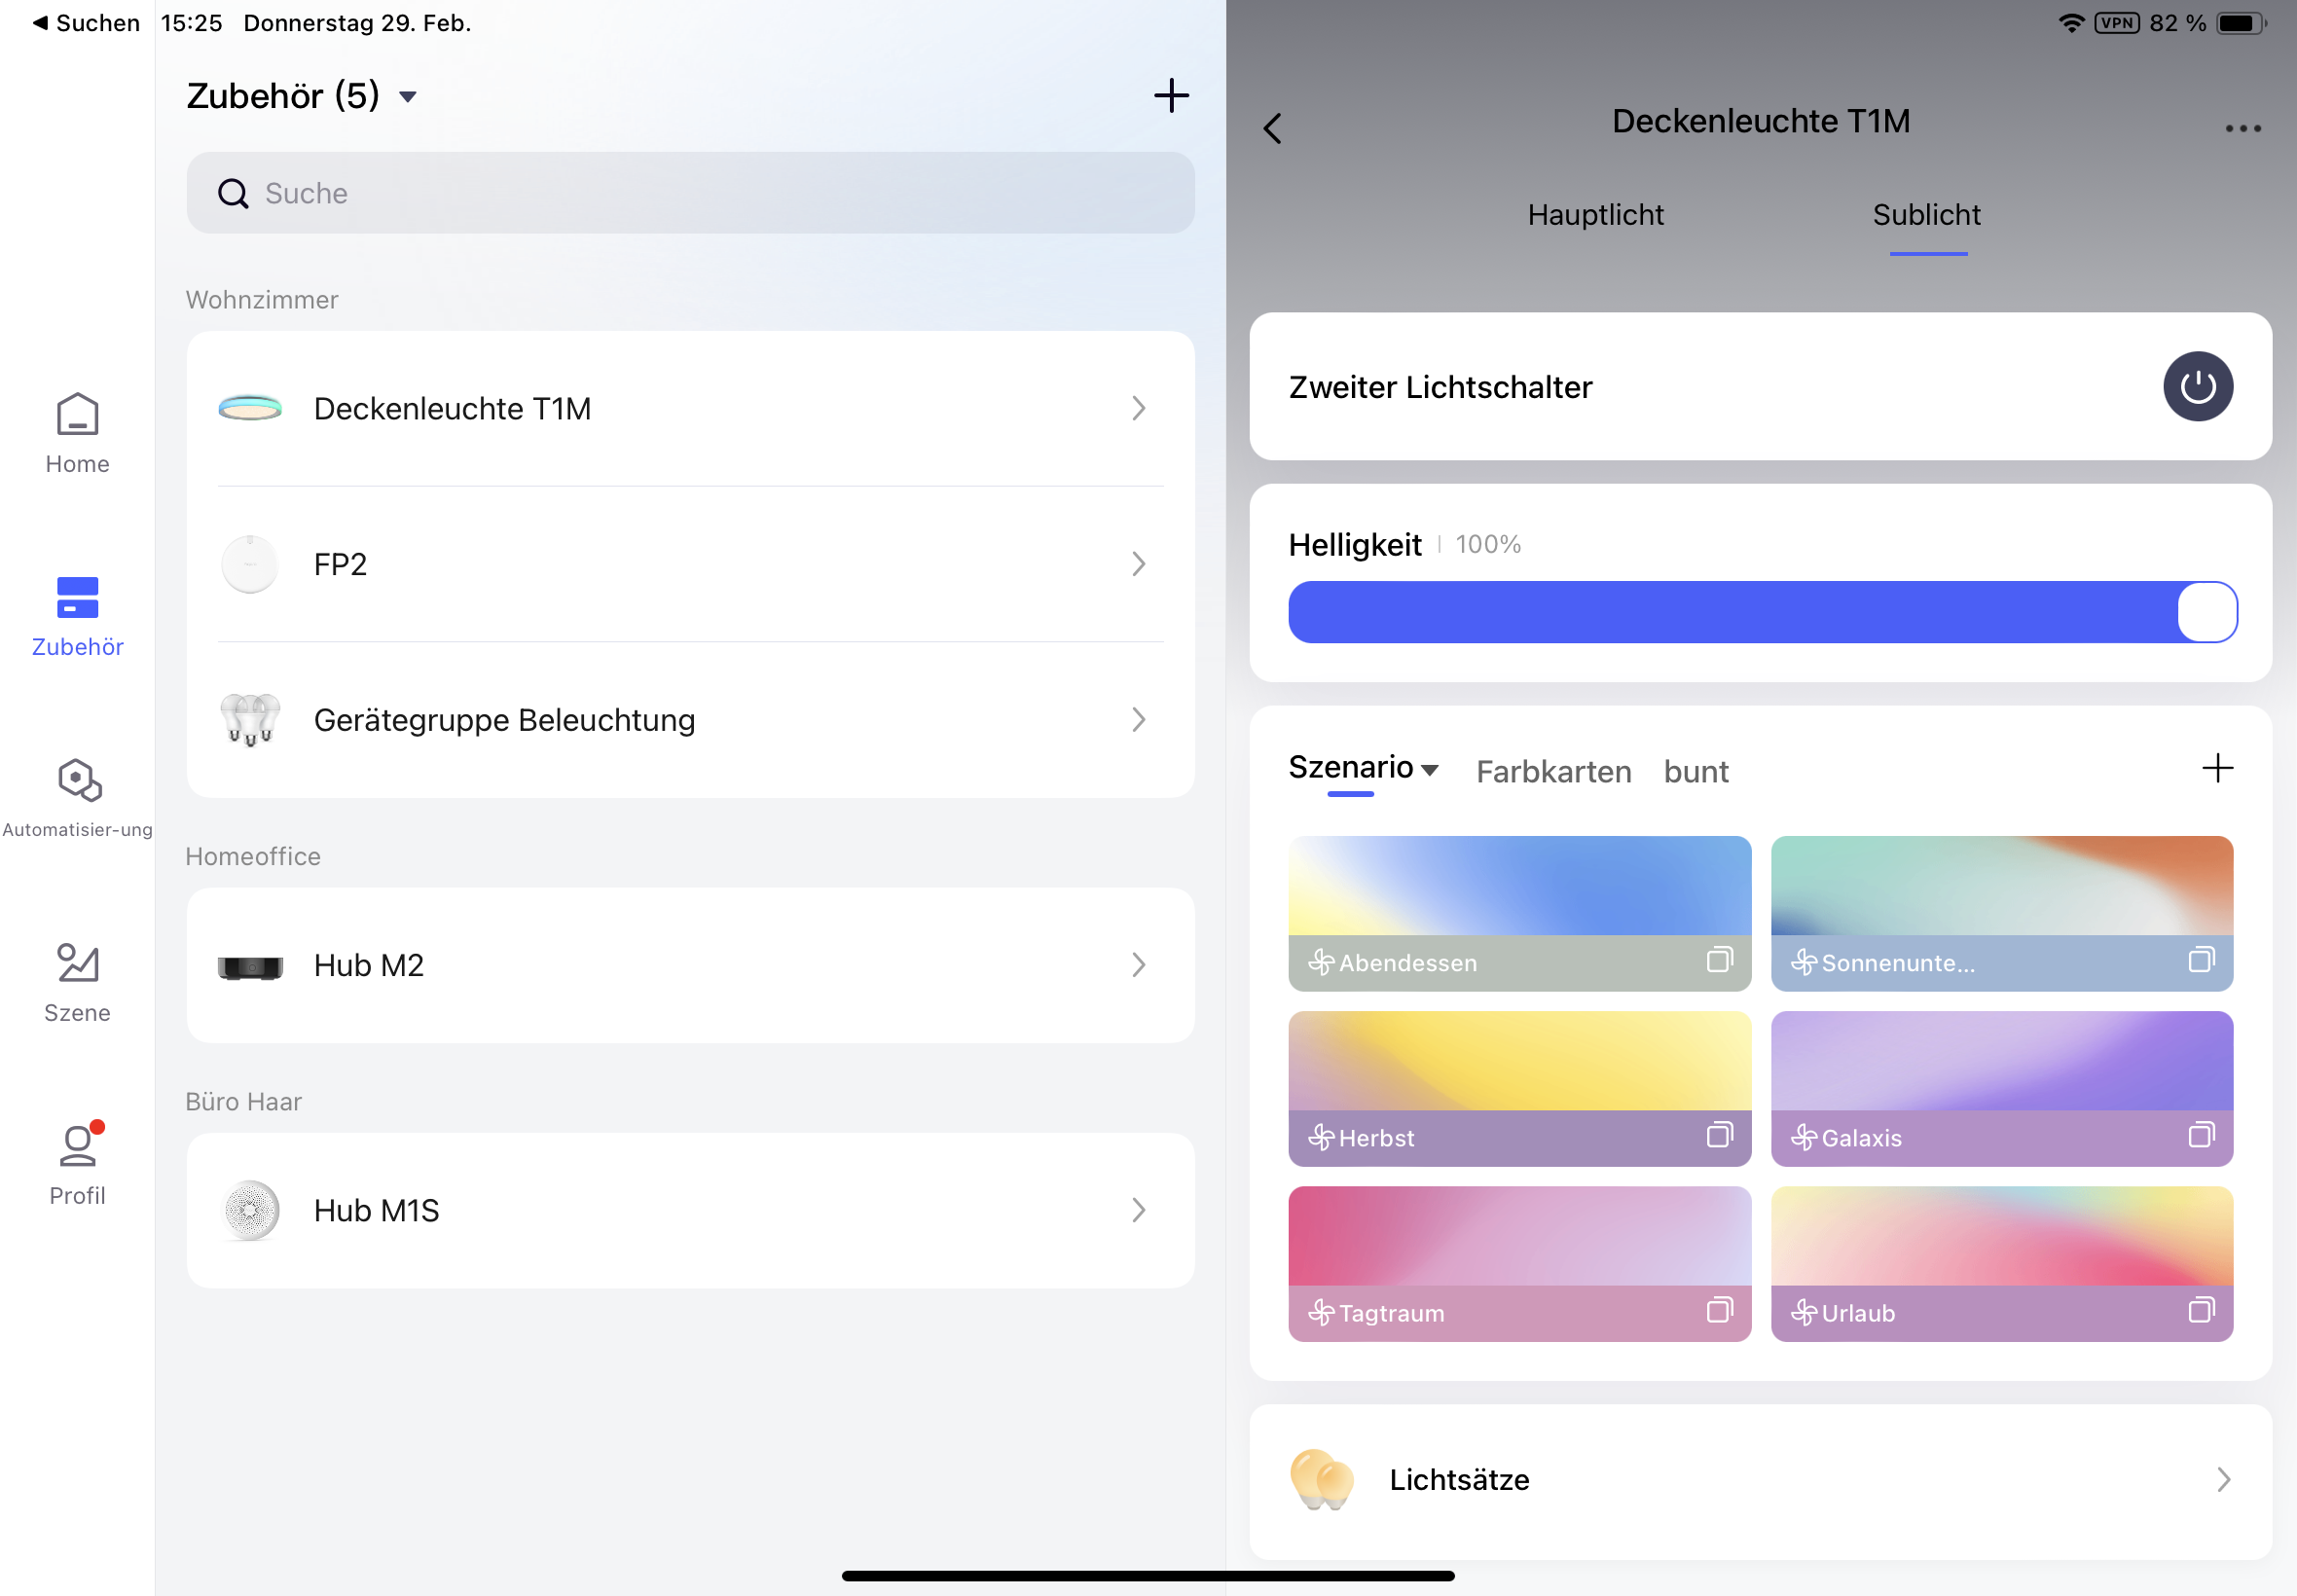Tick the copy checkbox on the Galaxis scene

pos(2200,1136)
